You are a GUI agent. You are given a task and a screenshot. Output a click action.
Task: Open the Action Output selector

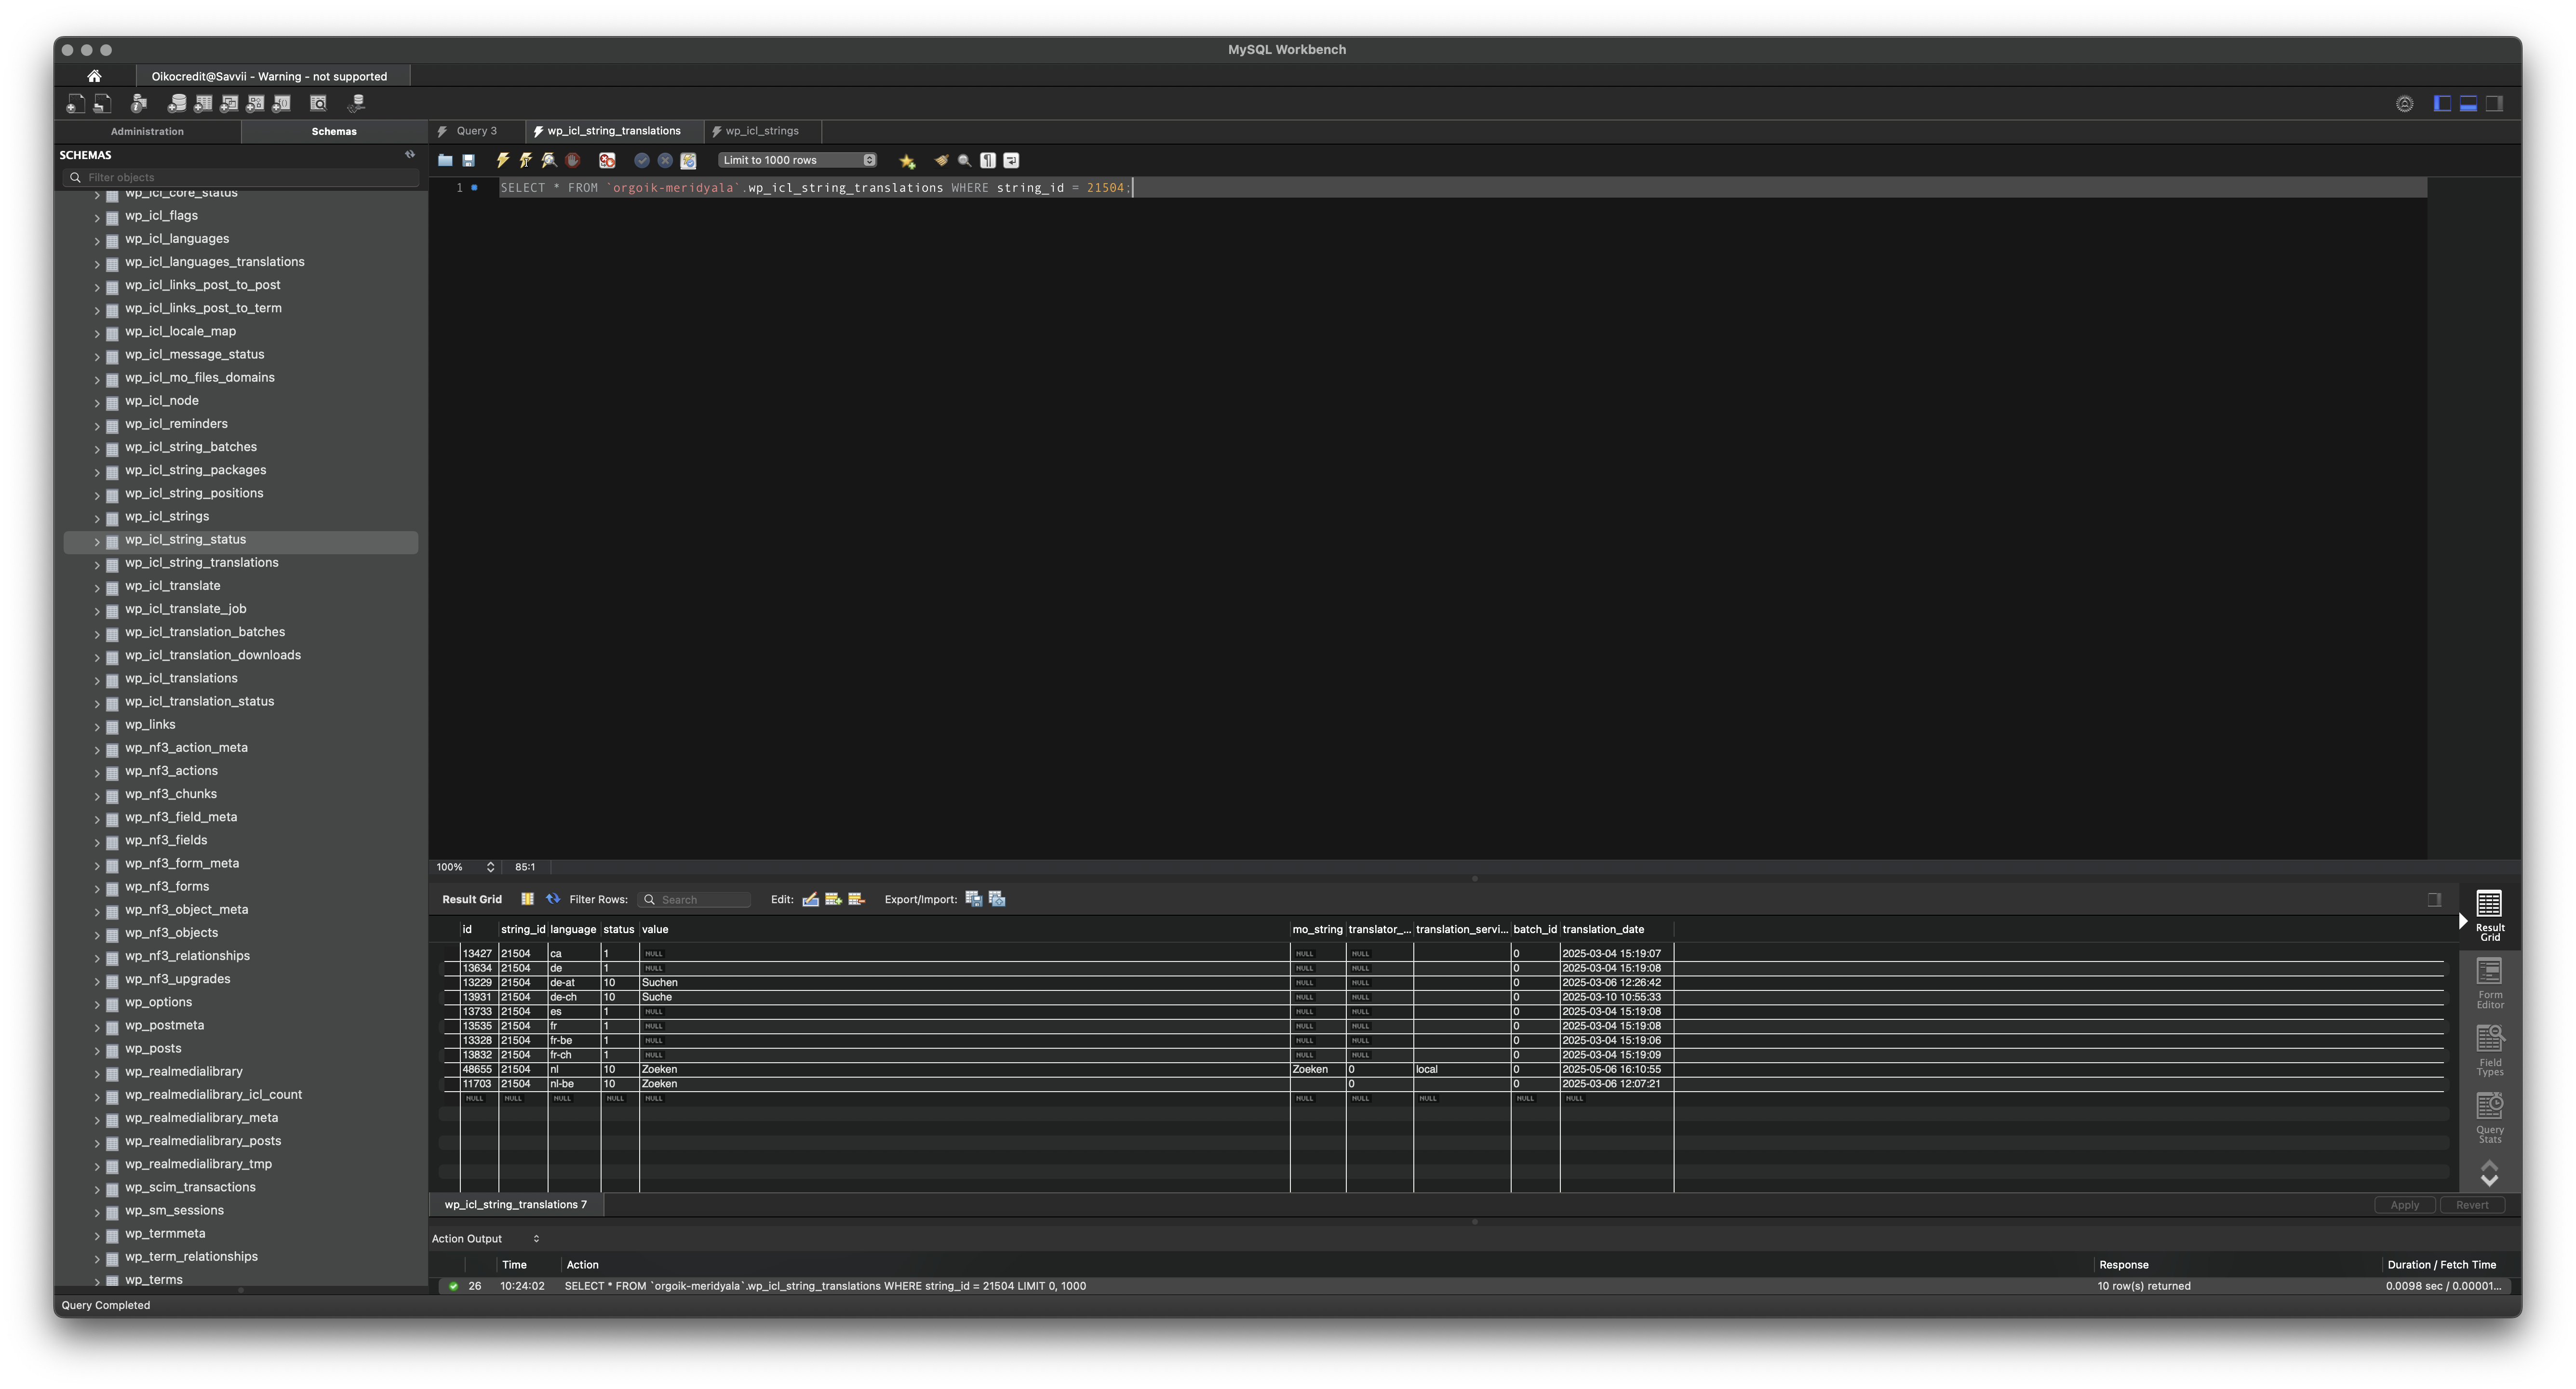coord(486,1238)
